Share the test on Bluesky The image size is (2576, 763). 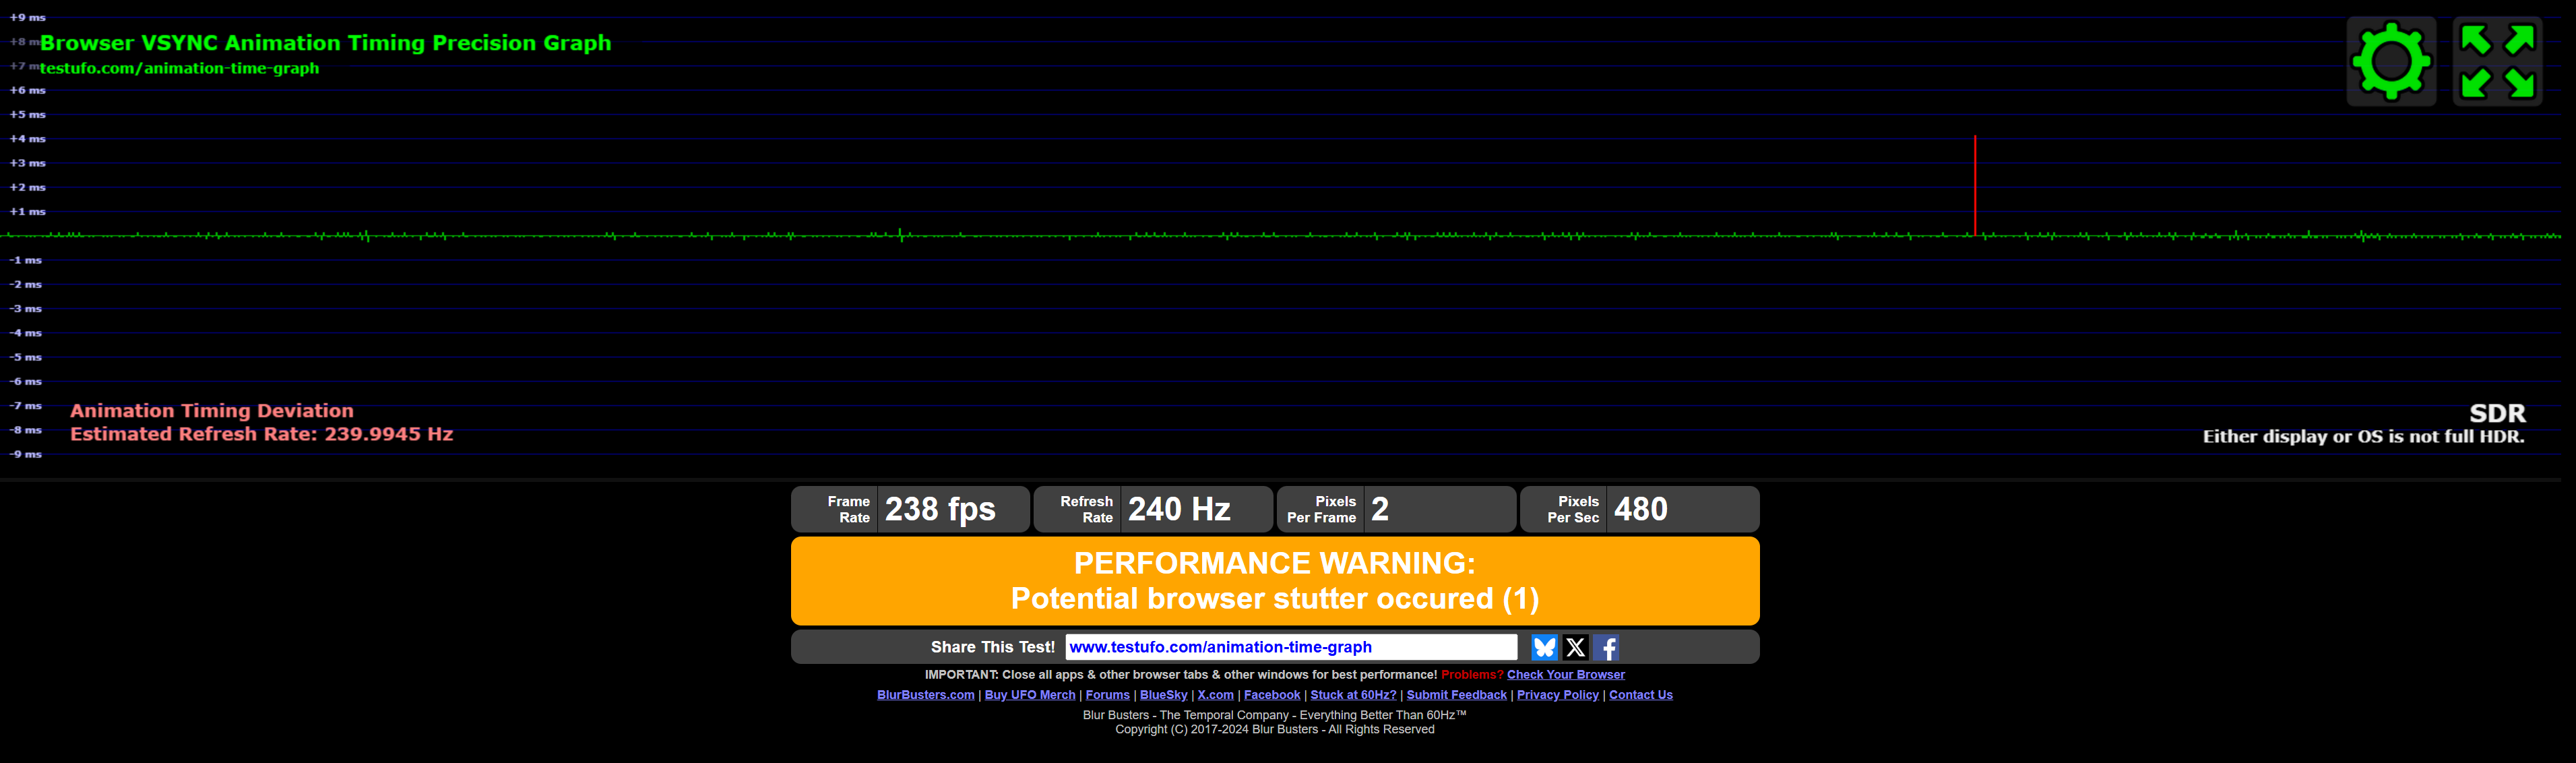pyautogui.click(x=1544, y=647)
